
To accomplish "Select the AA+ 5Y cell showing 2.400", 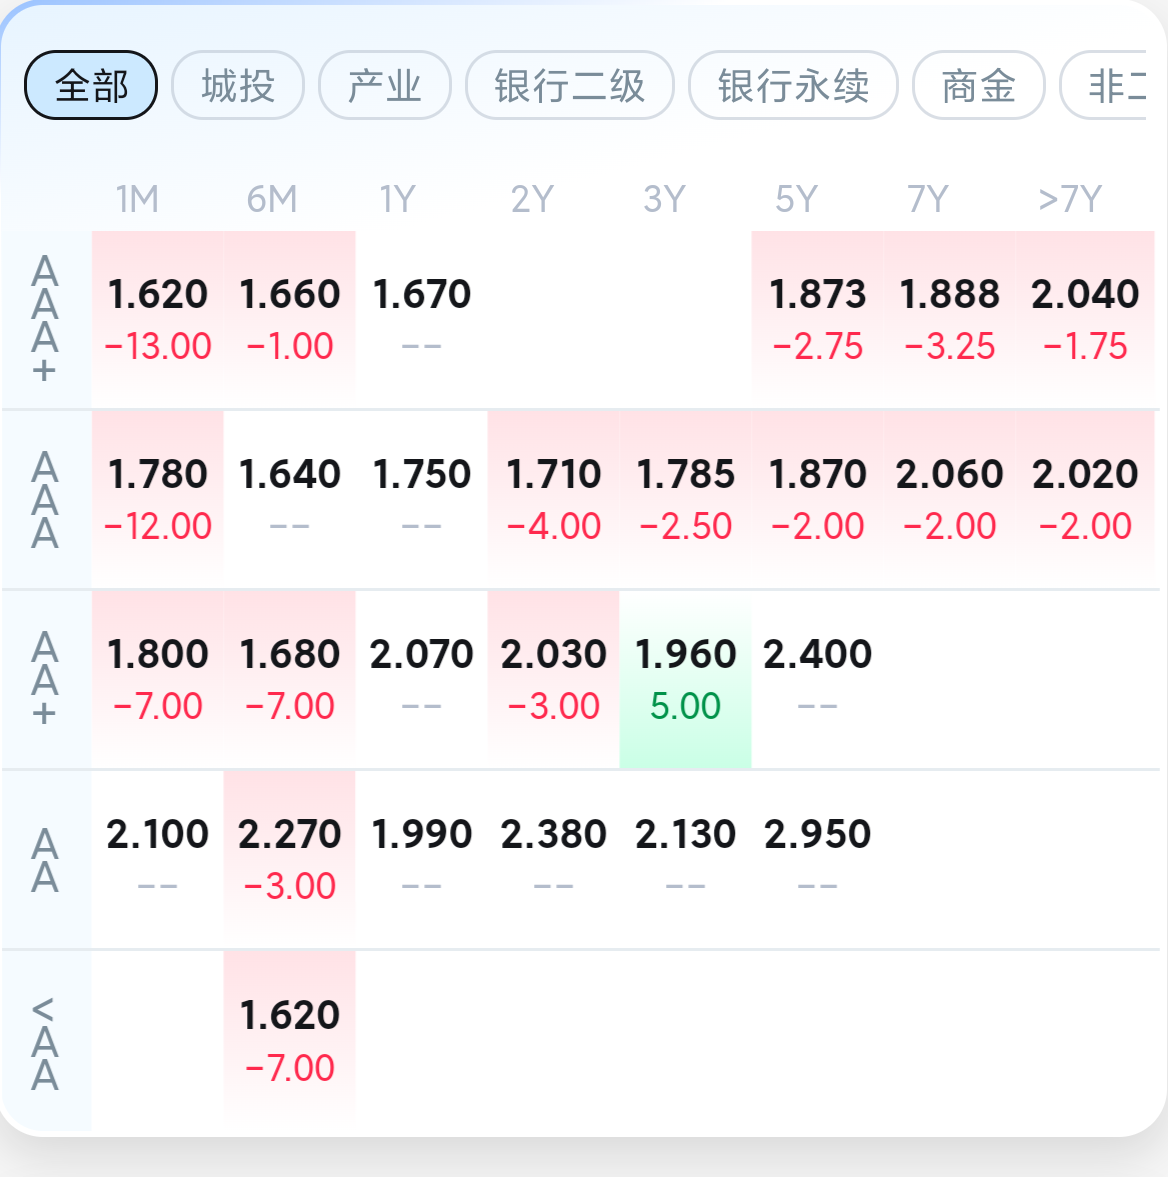I will (x=817, y=679).
